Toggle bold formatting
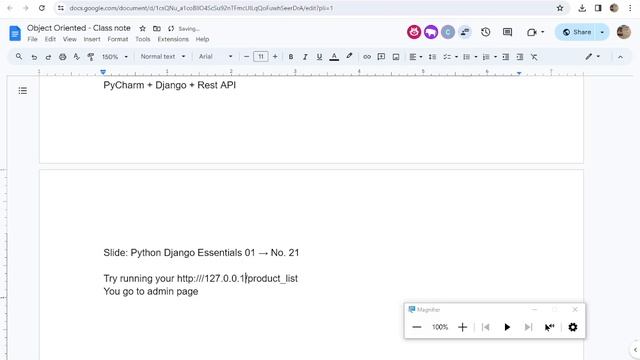The height and width of the screenshot is (360, 640). coord(291,57)
